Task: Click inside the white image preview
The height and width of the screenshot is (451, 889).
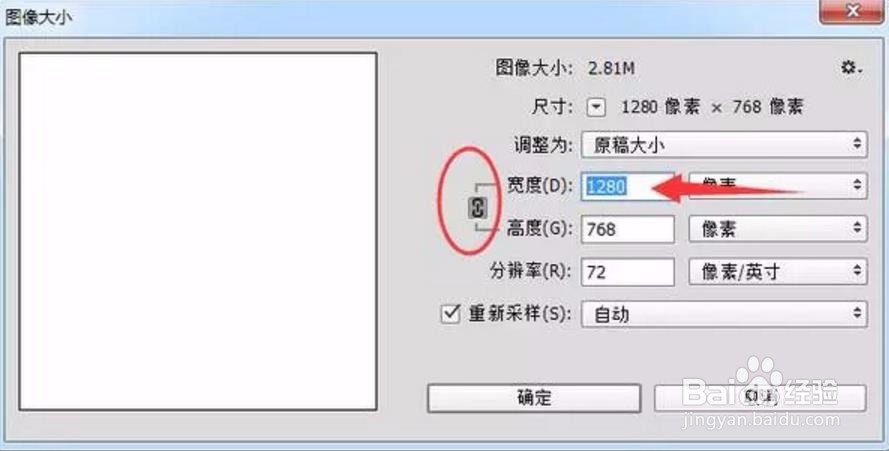Action: click(x=198, y=231)
